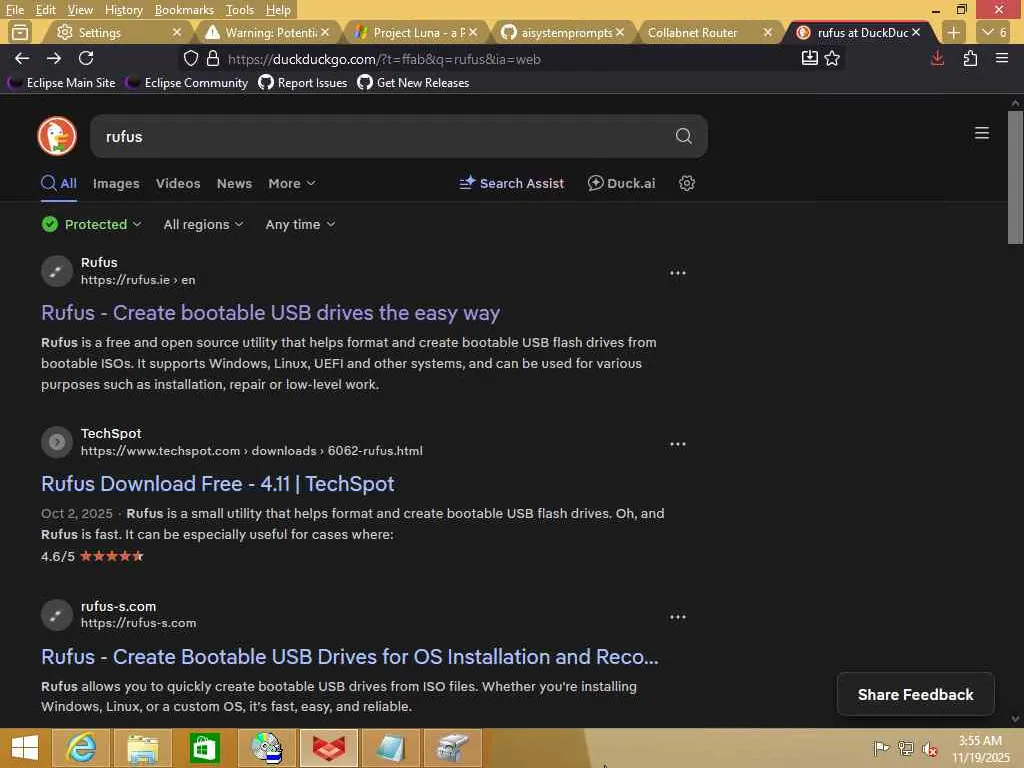Image resolution: width=1024 pixels, height=768 pixels.
Task: Switch to the Project Luna tab
Action: click(x=414, y=32)
